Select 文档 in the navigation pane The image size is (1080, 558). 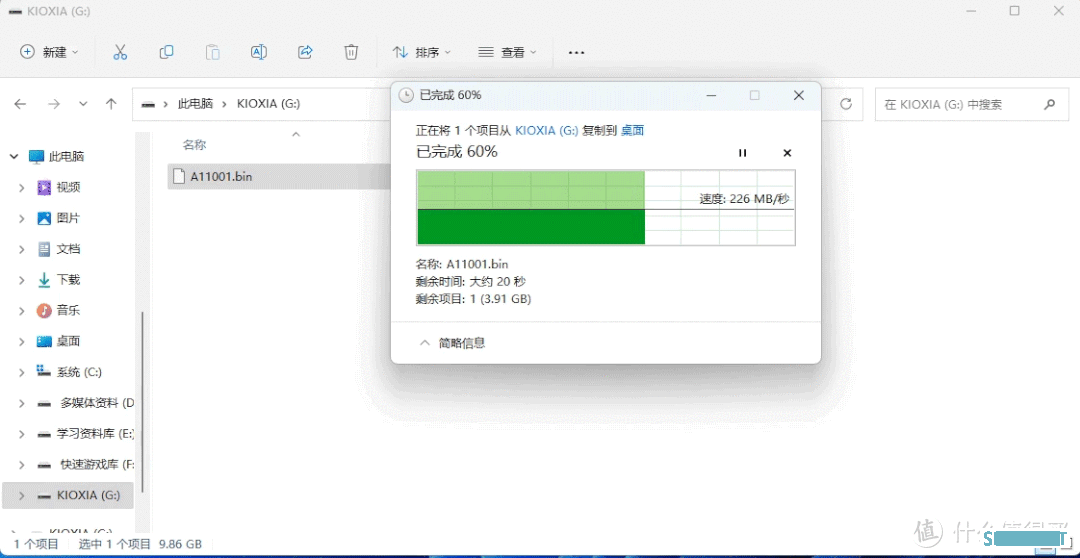click(69, 249)
